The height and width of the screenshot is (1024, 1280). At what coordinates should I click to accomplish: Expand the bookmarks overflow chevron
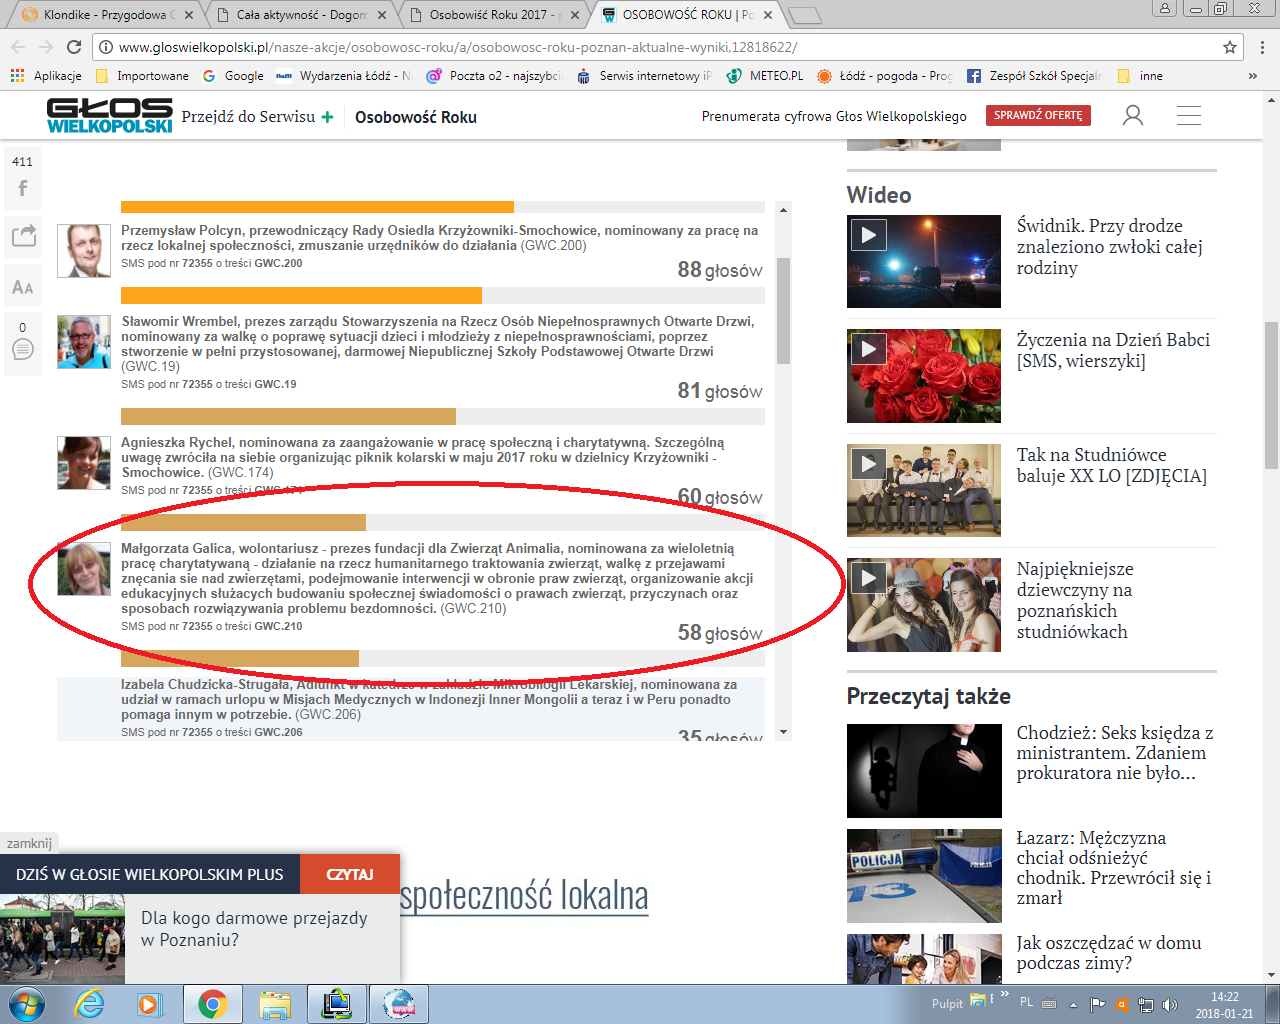tap(1252, 76)
